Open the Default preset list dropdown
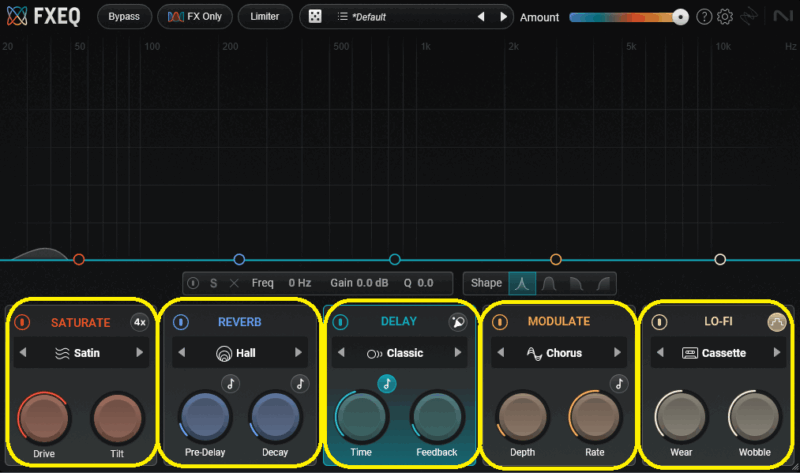The height and width of the screenshot is (473, 800). click(x=400, y=17)
